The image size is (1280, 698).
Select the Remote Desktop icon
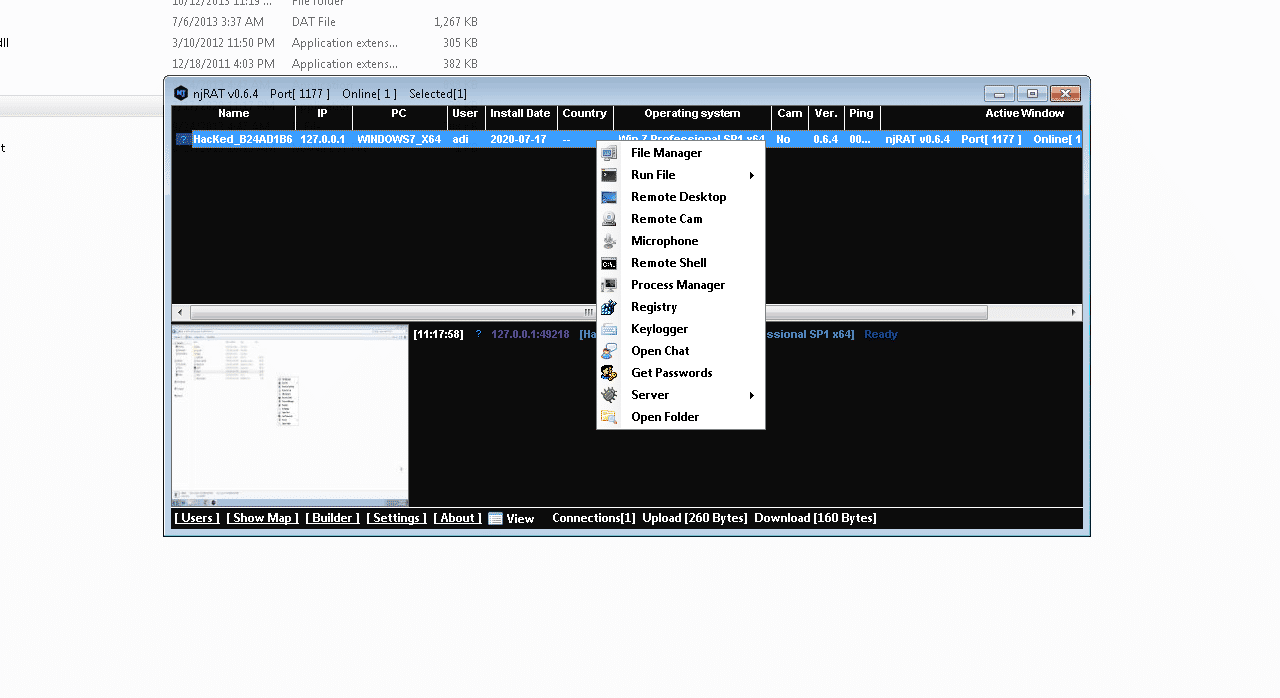pyautogui.click(x=609, y=196)
